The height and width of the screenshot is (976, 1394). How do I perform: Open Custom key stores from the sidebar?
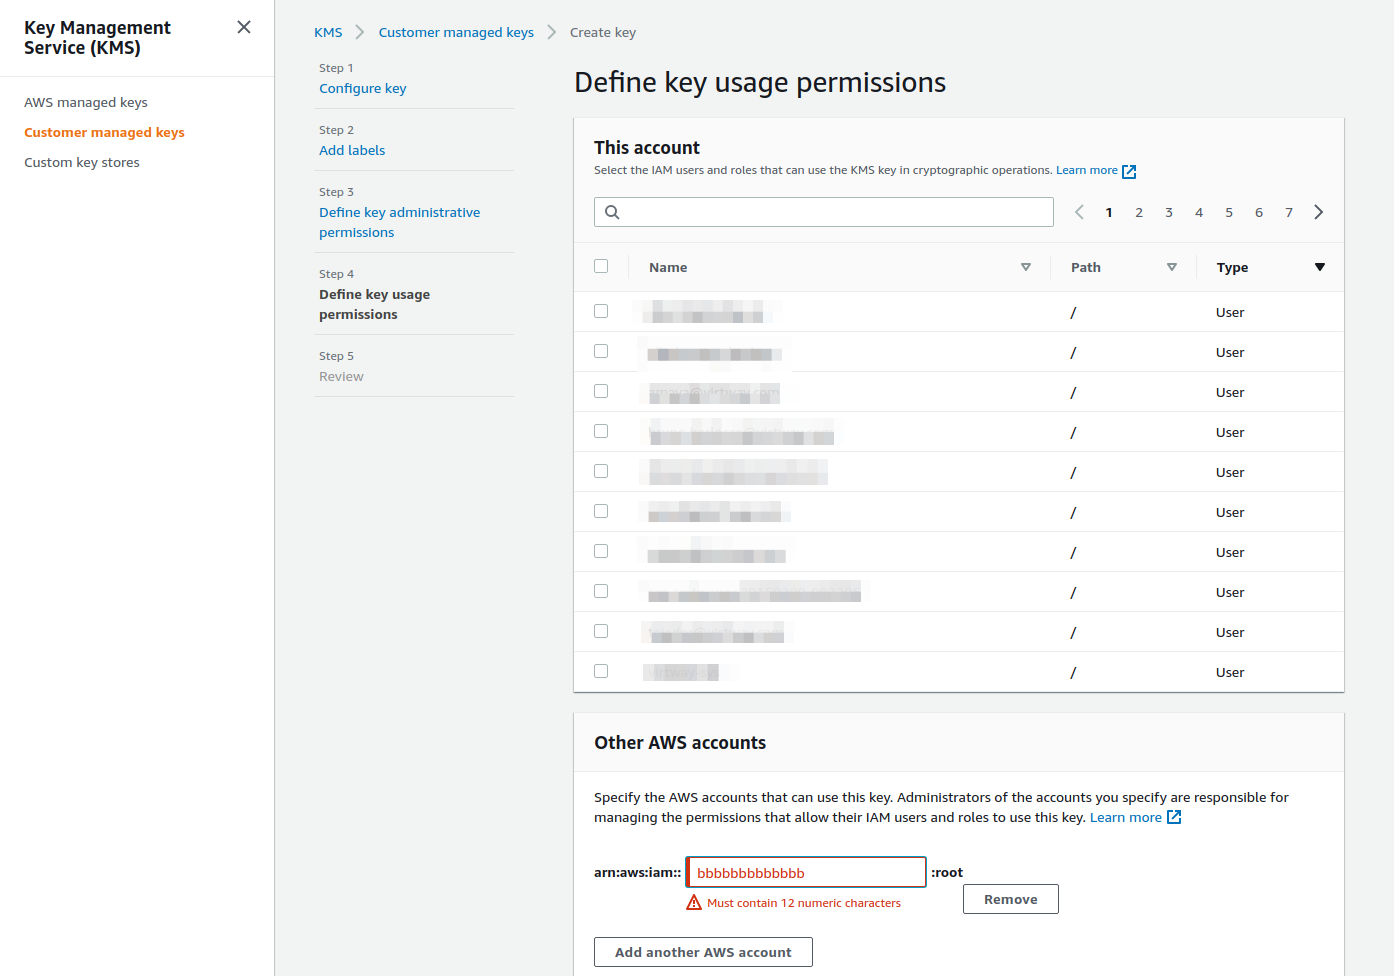tap(81, 161)
